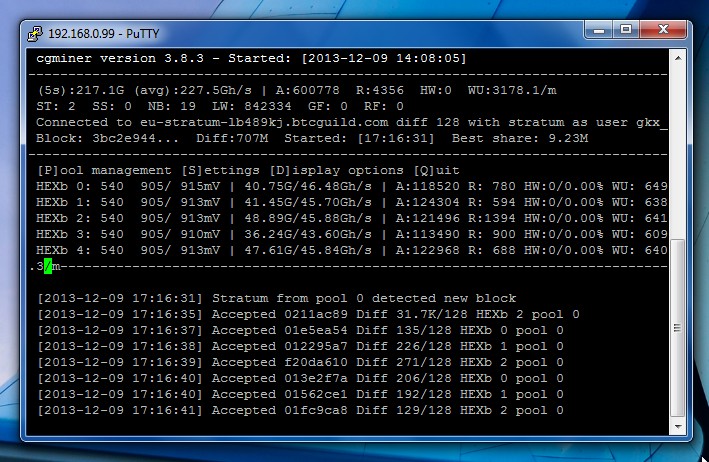Click the PuTTY icon in the title bar
This screenshot has width=709, height=462.
coord(35,34)
